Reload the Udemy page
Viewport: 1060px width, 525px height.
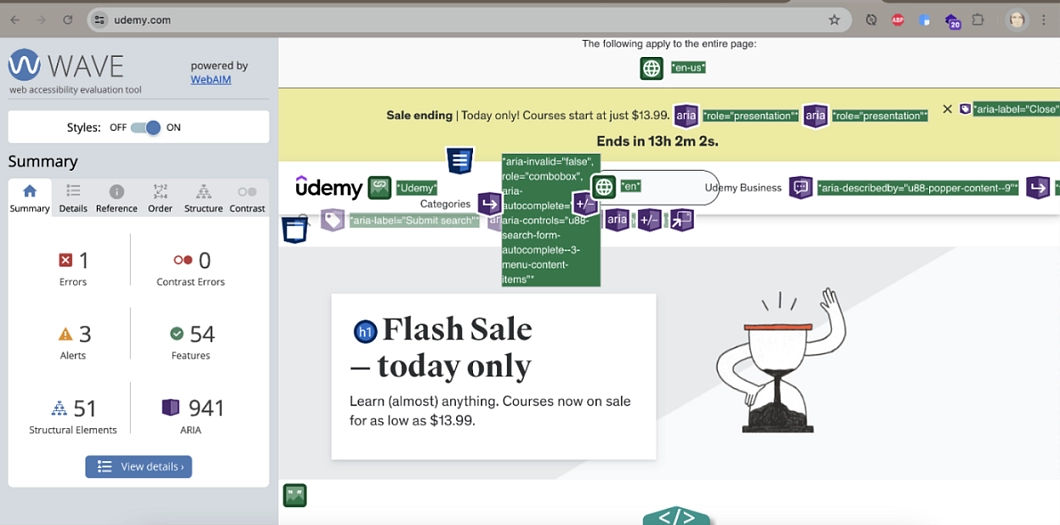pos(68,20)
